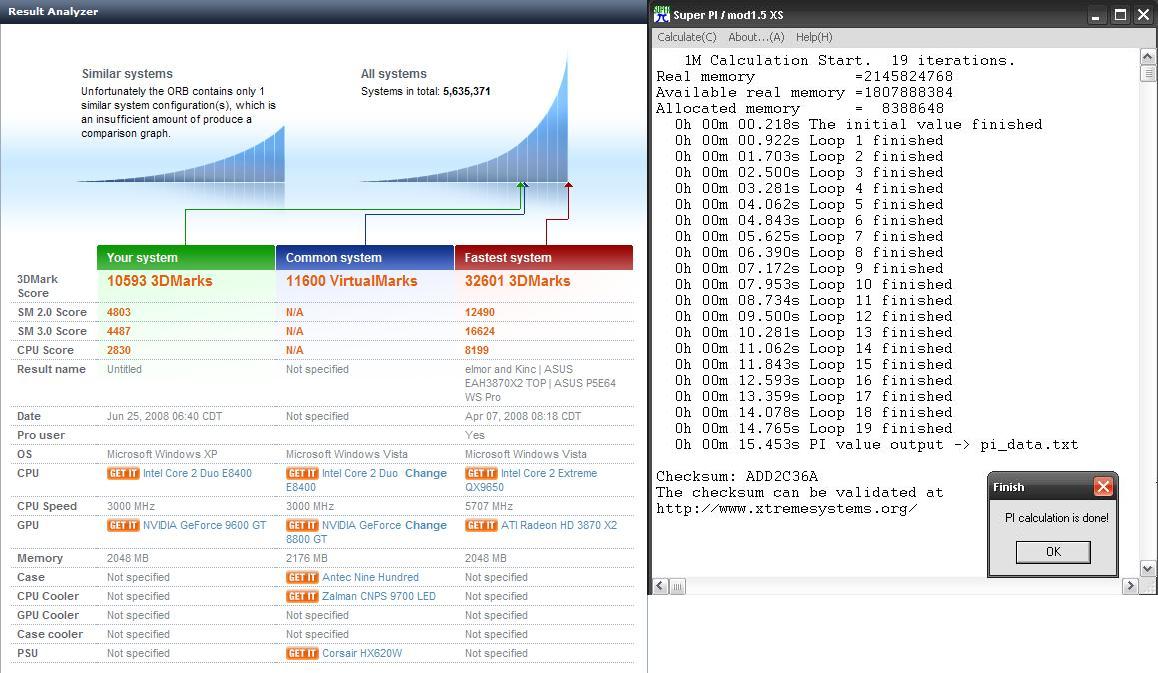Viewport: 1158px width, 673px height.
Task: Click the CPU Score value 8199
Action: [x=477, y=350]
